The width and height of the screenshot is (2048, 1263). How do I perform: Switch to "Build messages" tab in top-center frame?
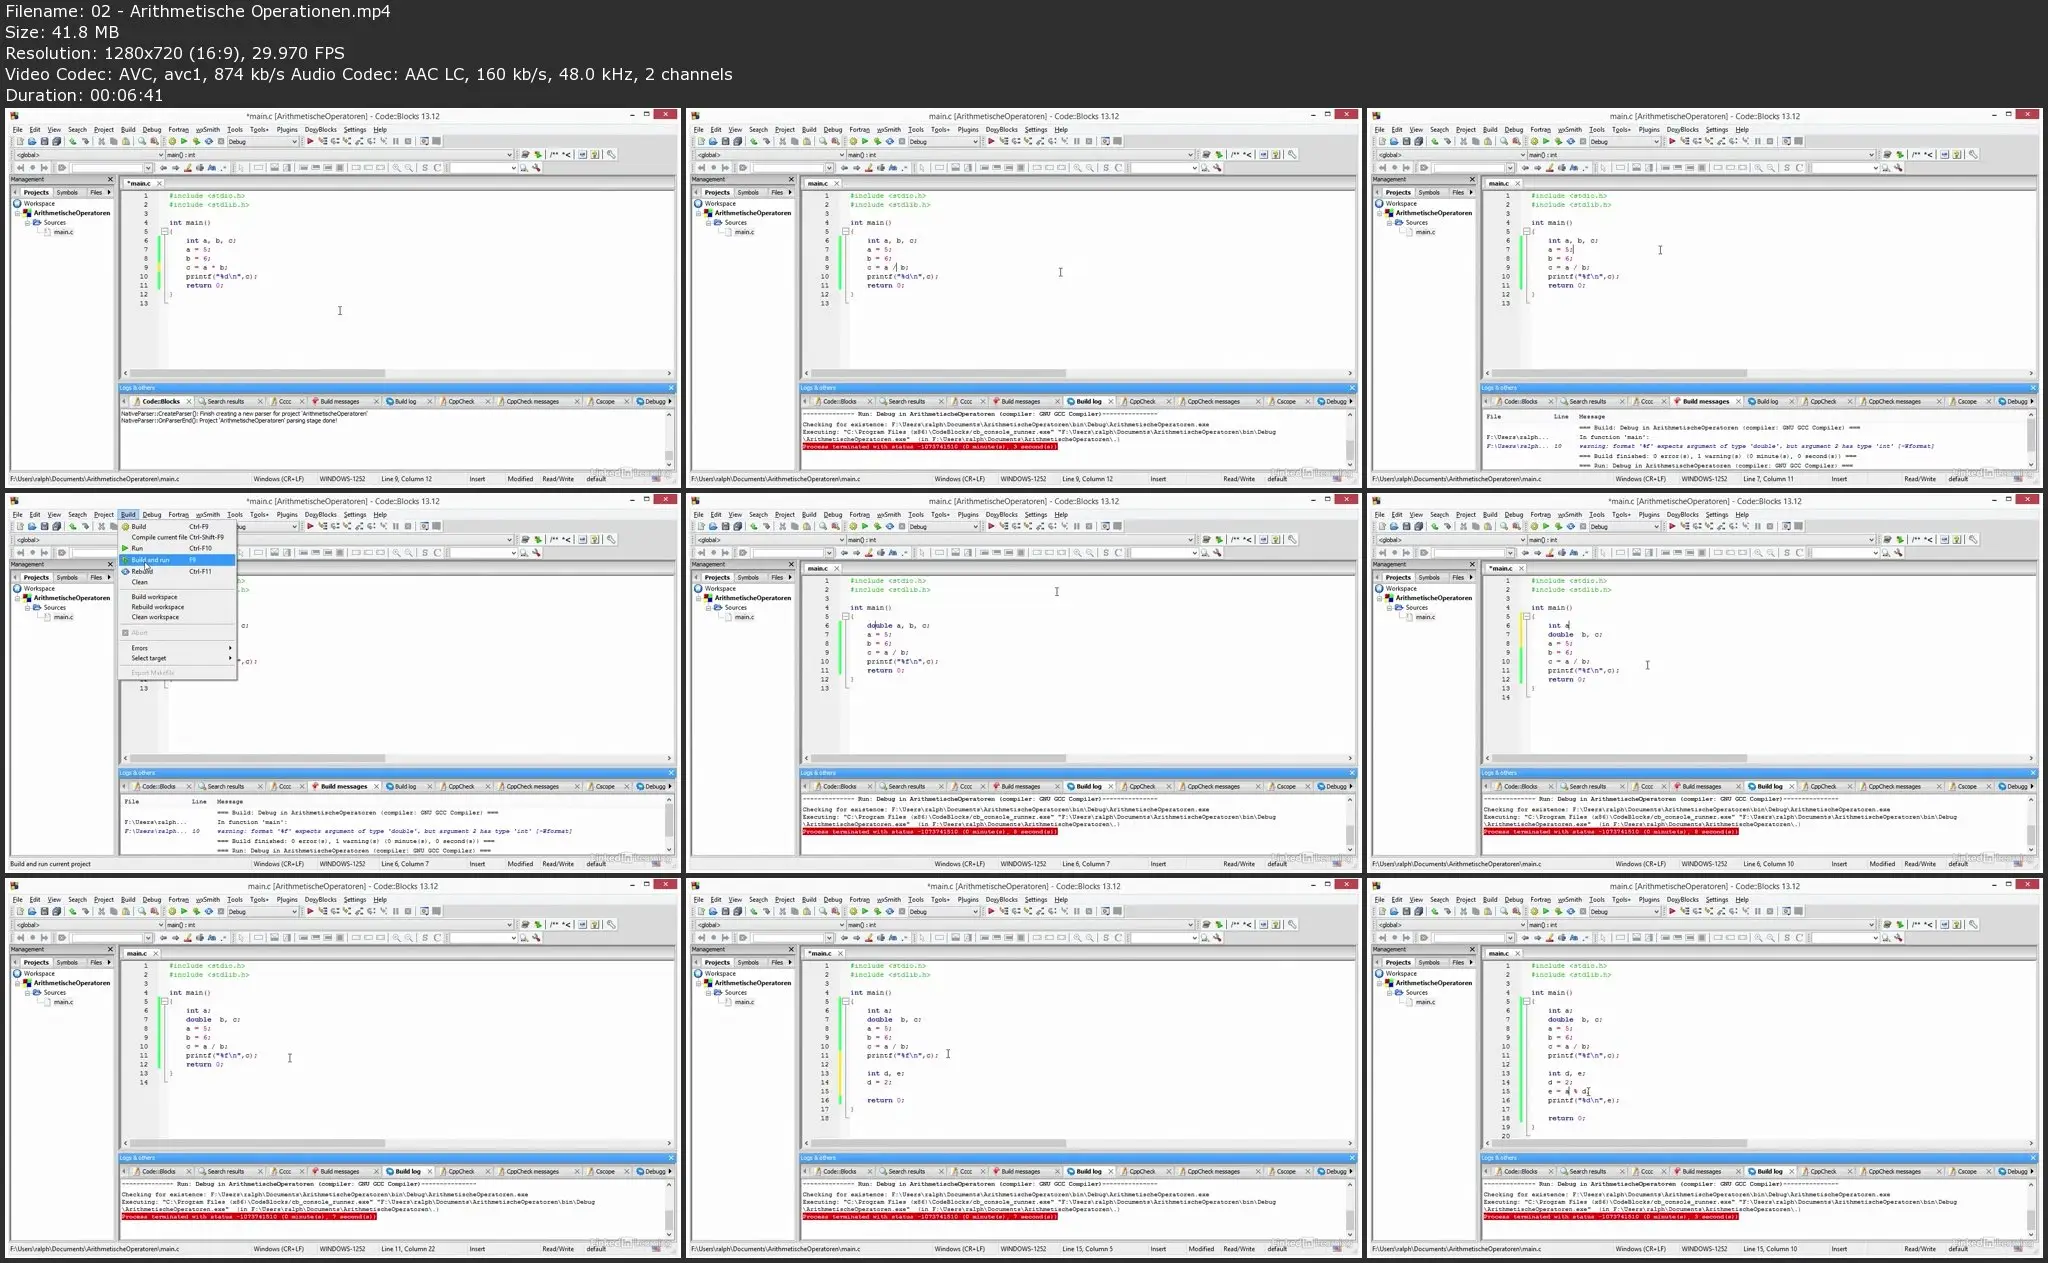1020,401
